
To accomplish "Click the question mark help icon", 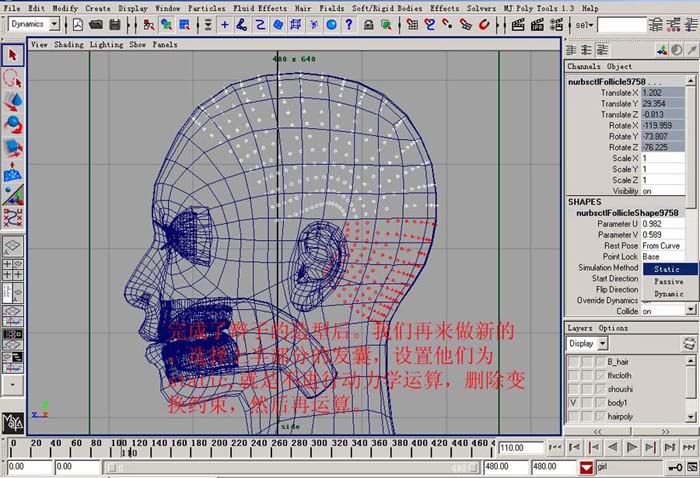I will pyautogui.click(x=349, y=25).
